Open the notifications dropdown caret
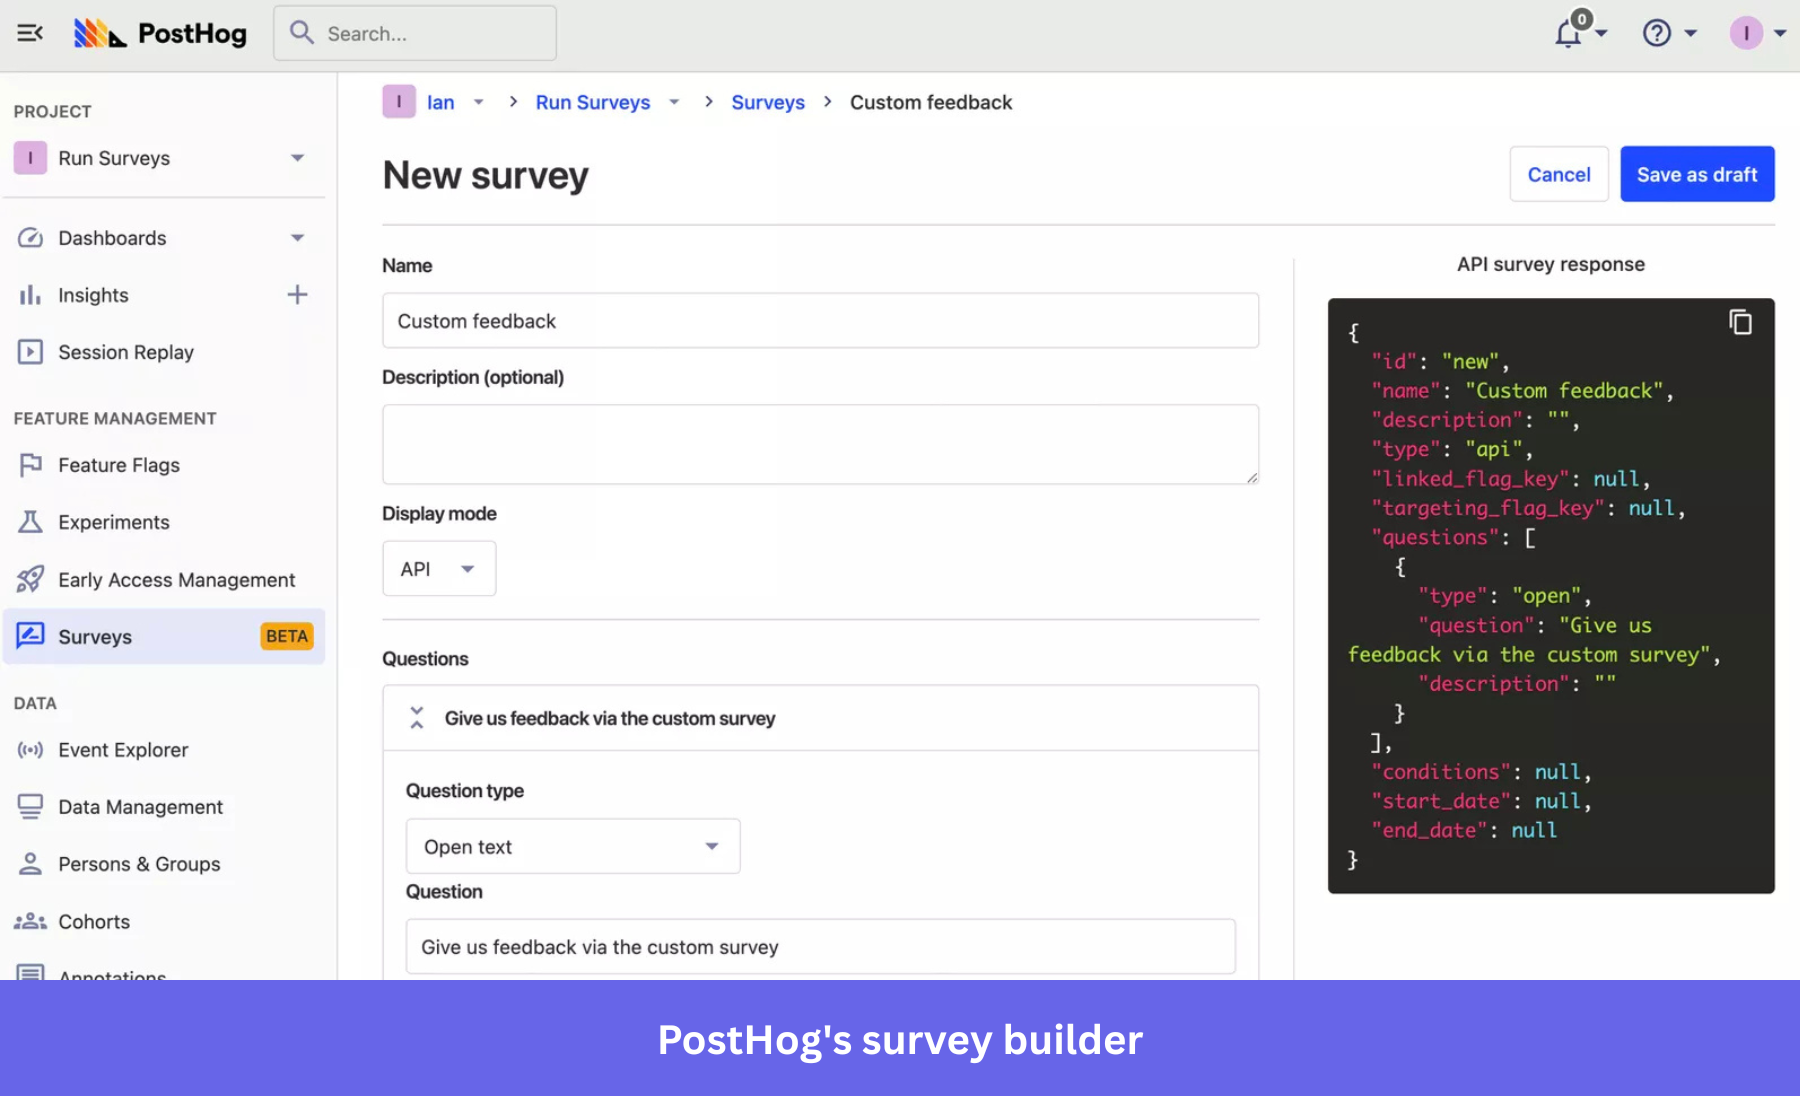The height and width of the screenshot is (1096, 1800). pyautogui.click(x=1601, y=34)
